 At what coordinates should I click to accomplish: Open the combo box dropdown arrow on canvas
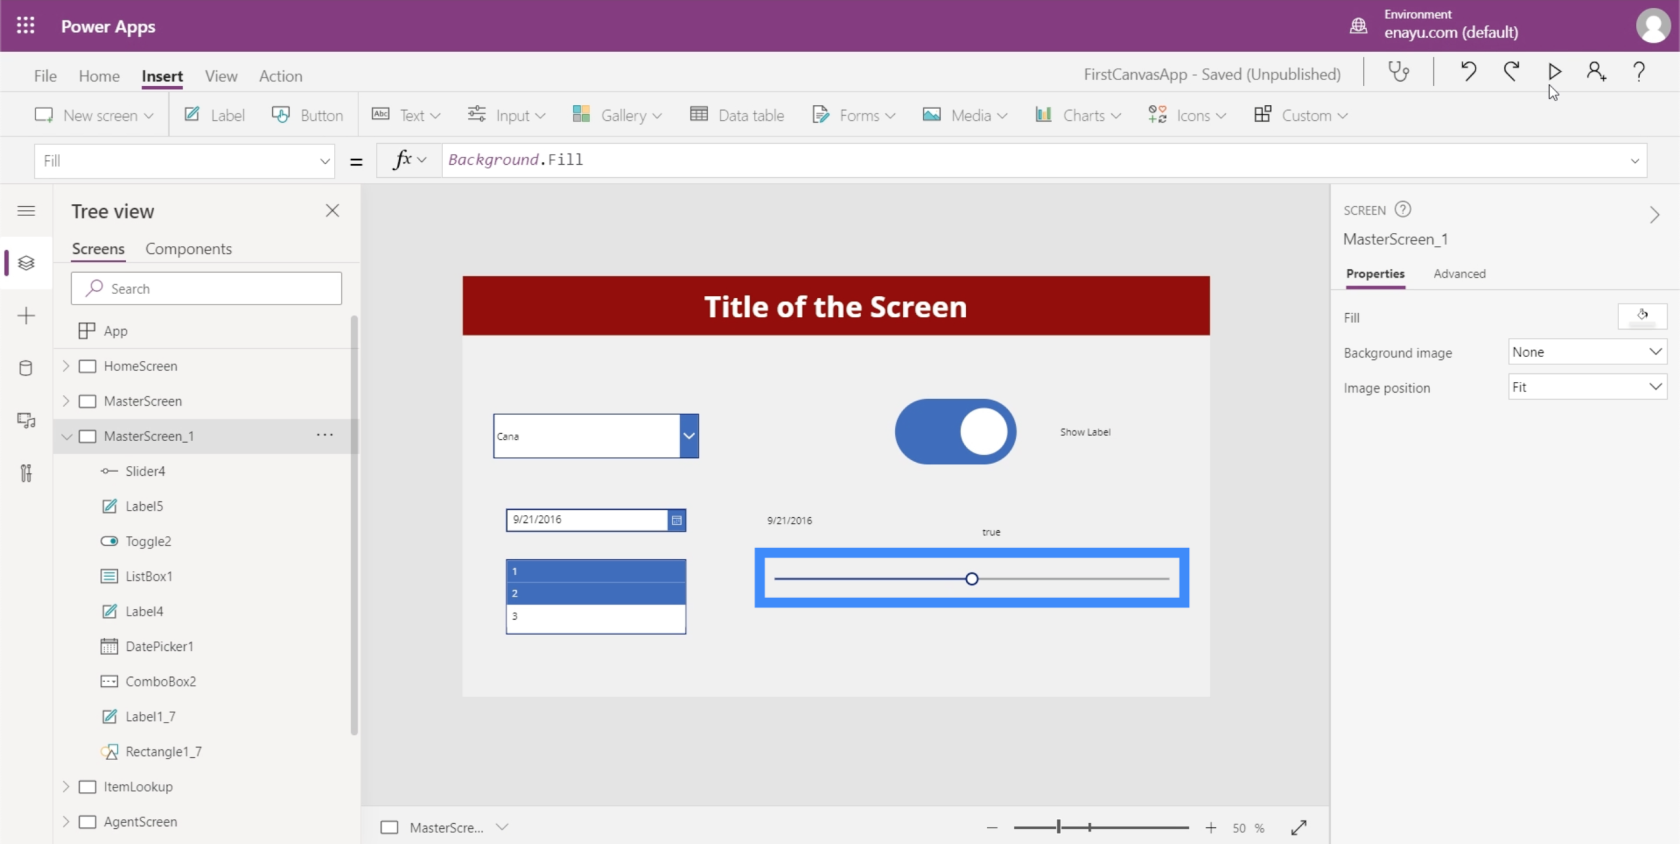tap(689, 436)
